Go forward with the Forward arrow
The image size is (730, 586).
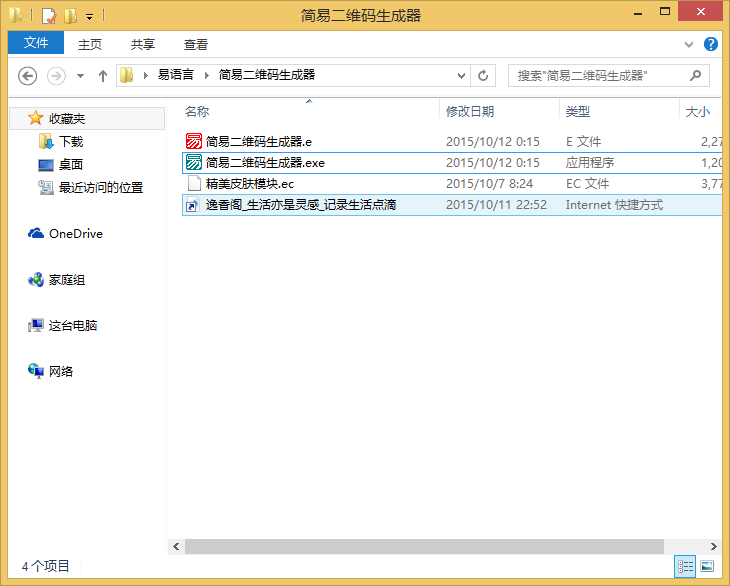56,75
